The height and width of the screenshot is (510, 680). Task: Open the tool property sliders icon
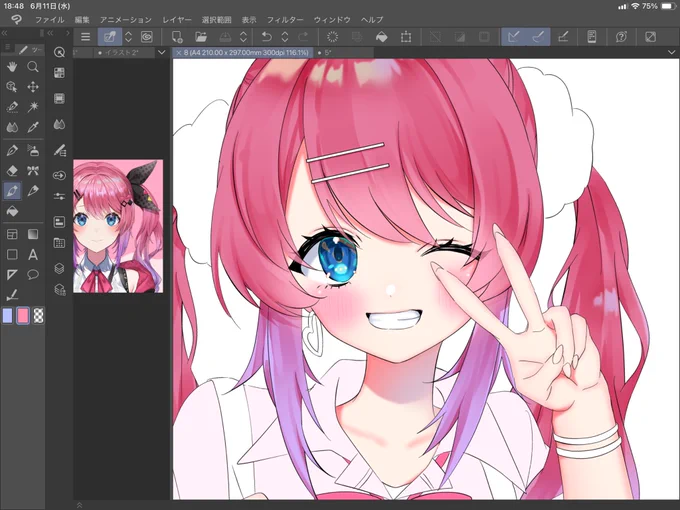point(59,196)
